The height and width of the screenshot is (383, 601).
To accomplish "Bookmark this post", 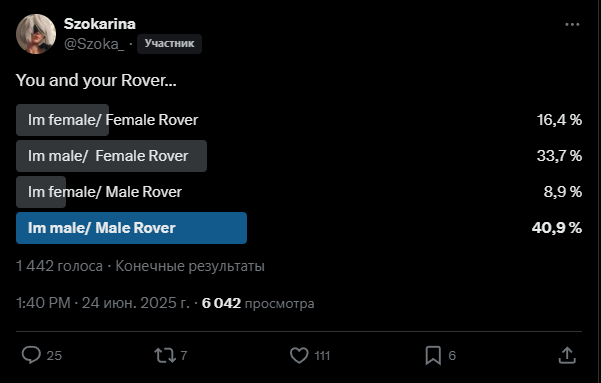I will click(433, 355).
